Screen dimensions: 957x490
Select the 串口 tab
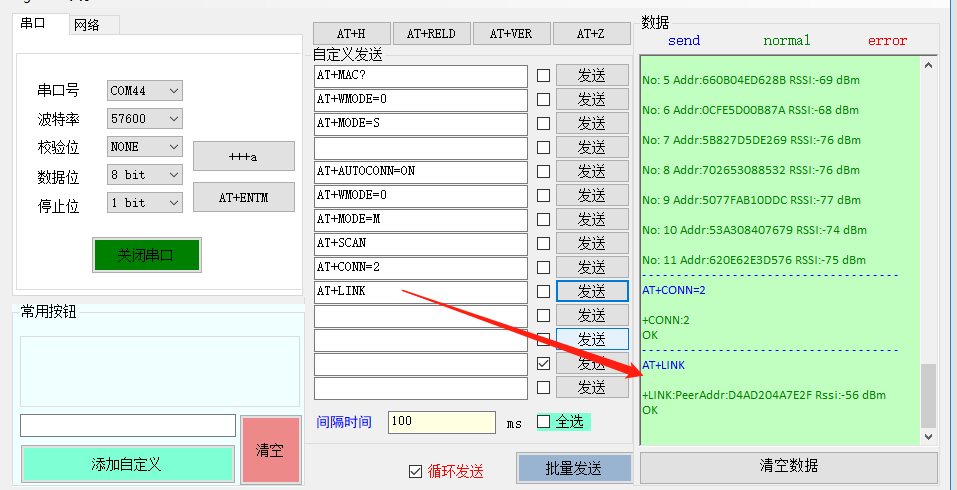[34, 24]
